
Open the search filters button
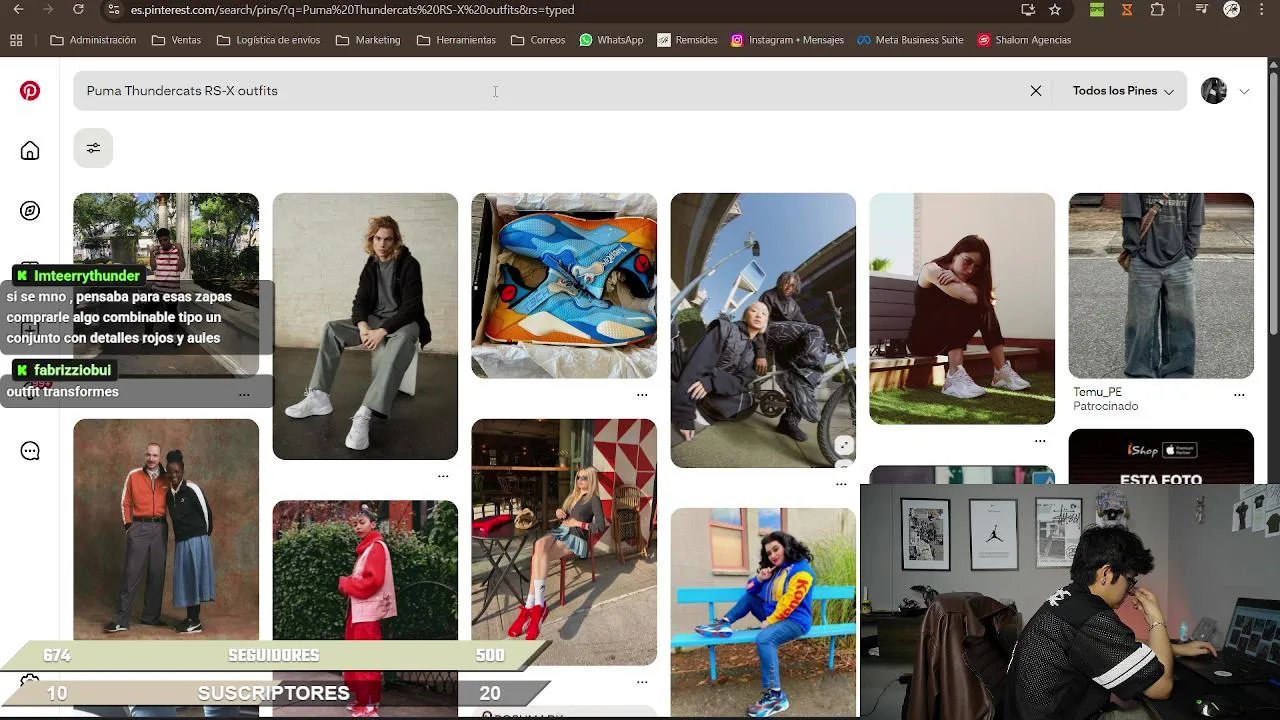coord(93,148)
